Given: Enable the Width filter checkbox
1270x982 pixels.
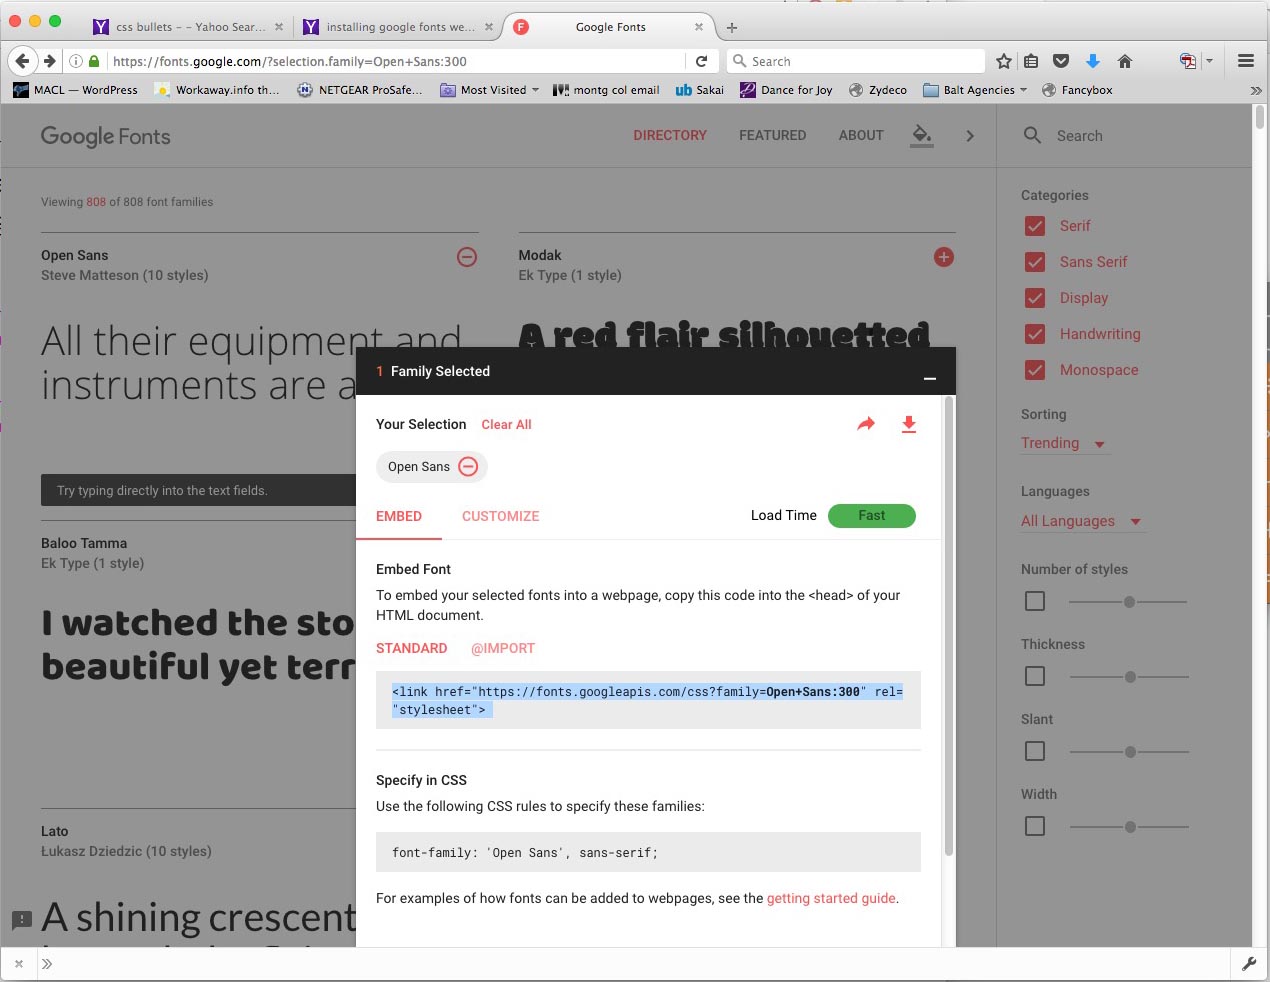Looking at the screenshot, I should [x=1035, y=826].
